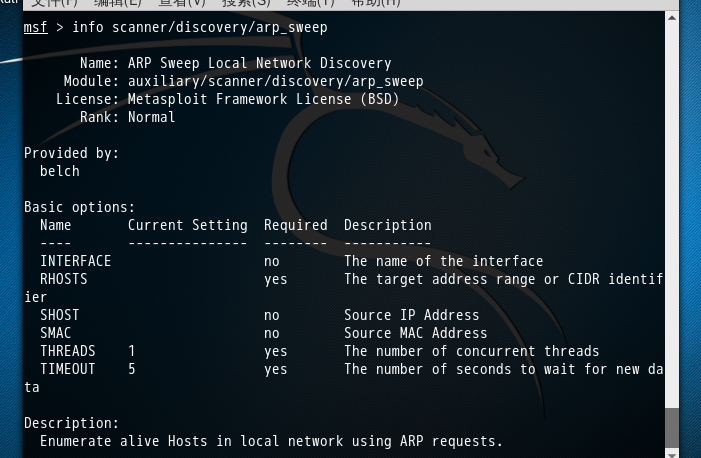The height and width of the screenshot is (458, 701).
Task: Click the THREADS option name
Action: (68, 351)
